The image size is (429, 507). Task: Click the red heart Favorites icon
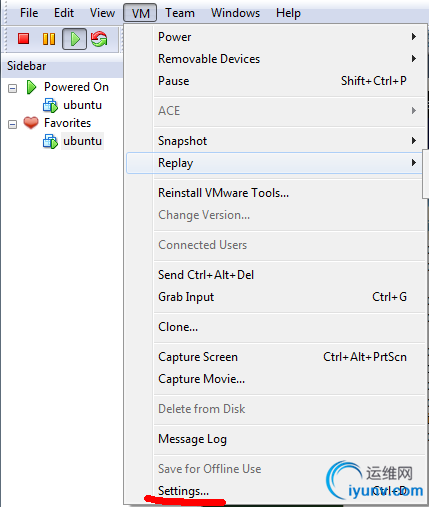point(31,123)
